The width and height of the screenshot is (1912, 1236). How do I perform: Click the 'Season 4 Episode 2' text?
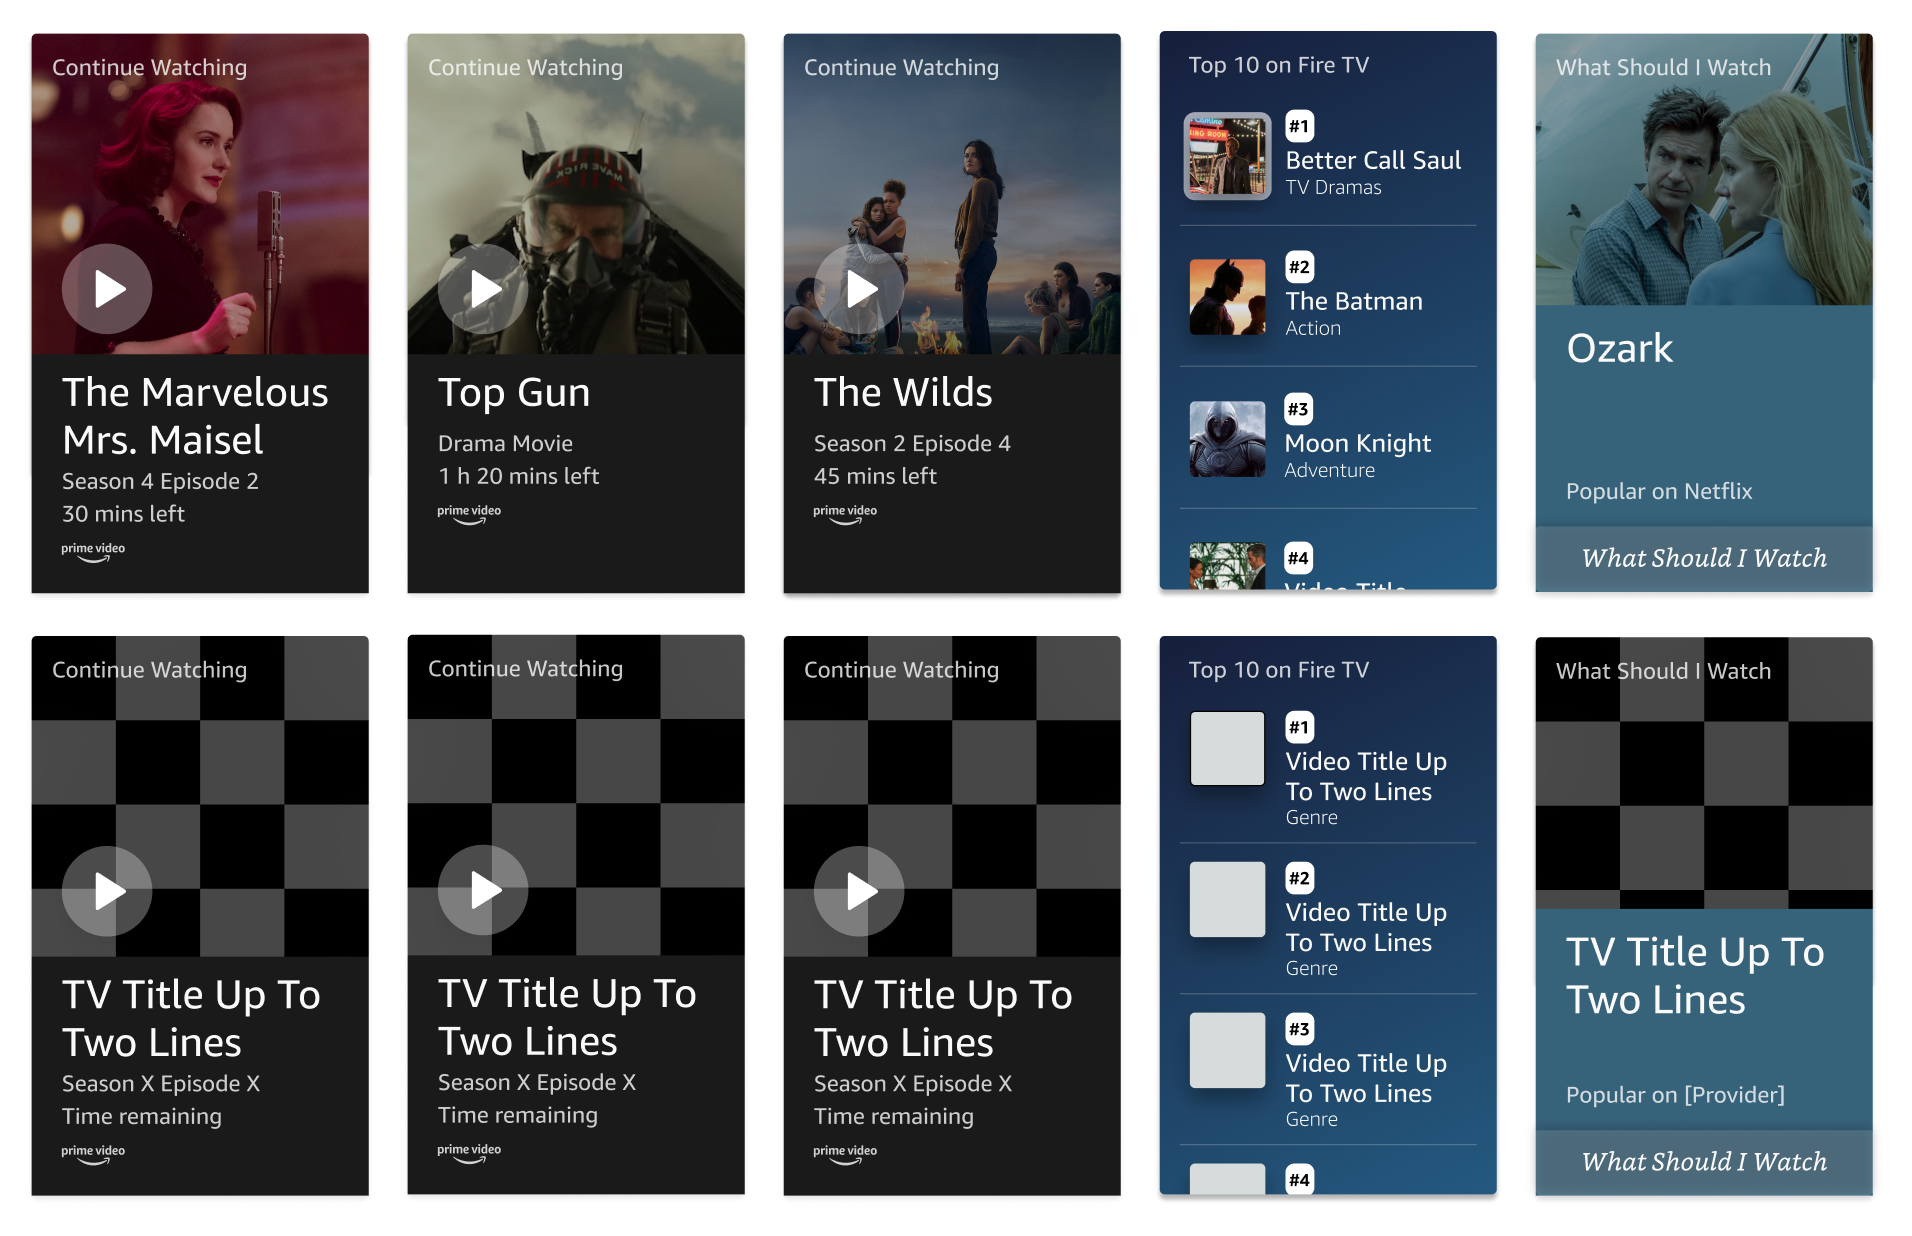(160, 481)
